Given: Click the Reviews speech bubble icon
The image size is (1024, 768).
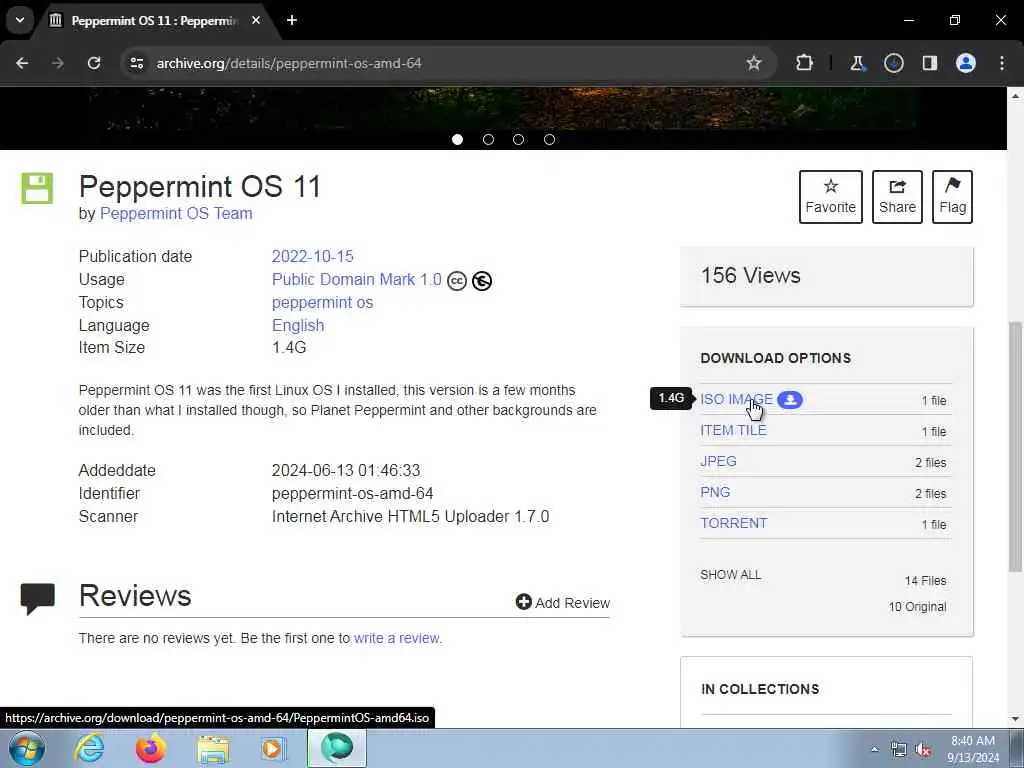Looking at the screenshot, I should (37, 598).
